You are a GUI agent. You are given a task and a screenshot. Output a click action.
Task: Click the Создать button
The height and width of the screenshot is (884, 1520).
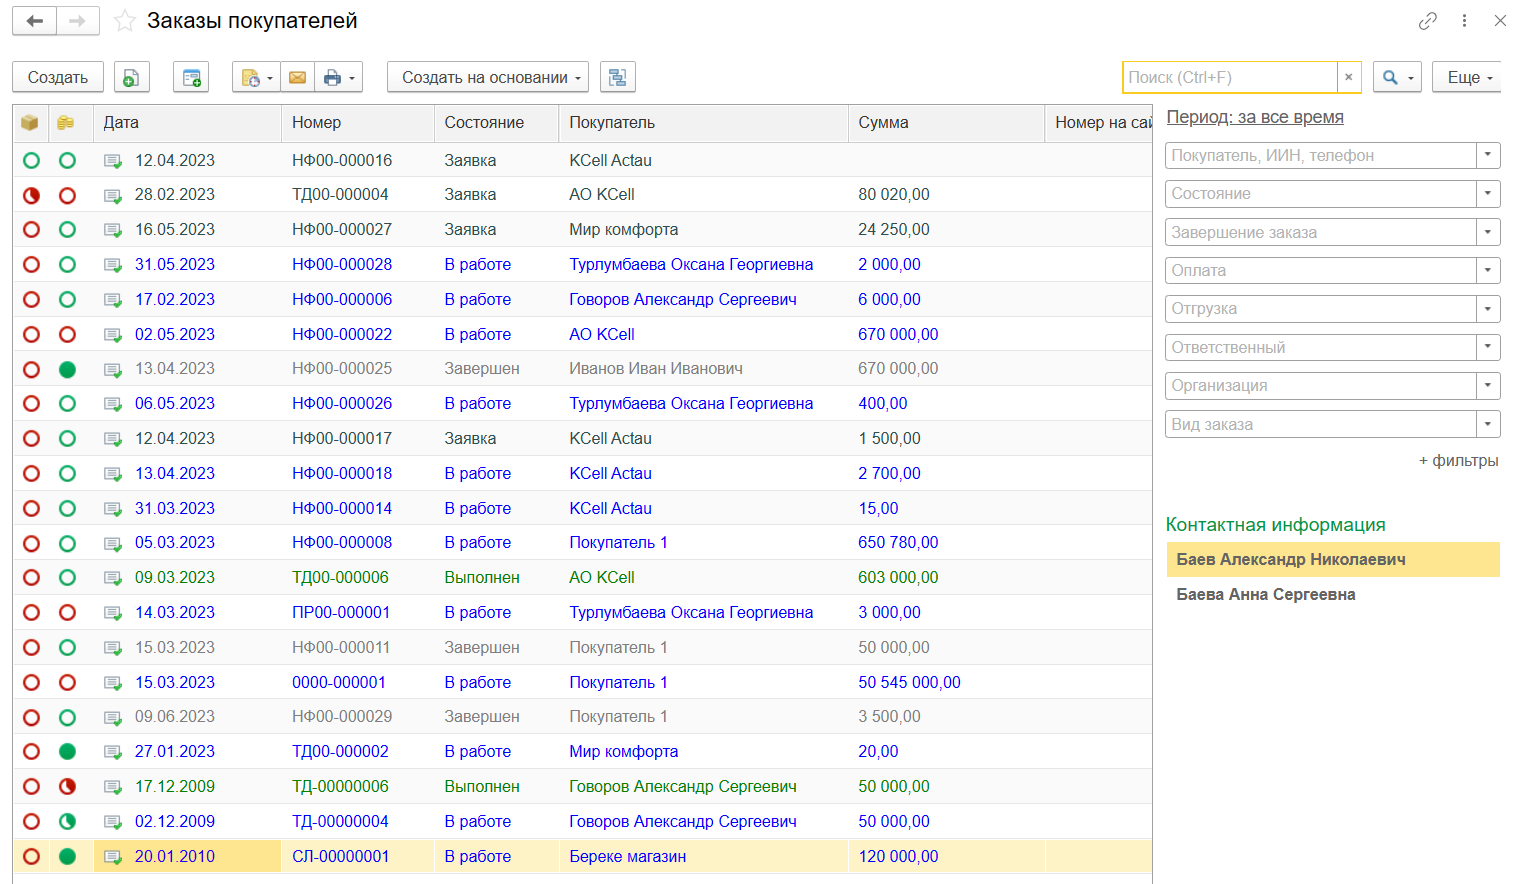[58, 77]
